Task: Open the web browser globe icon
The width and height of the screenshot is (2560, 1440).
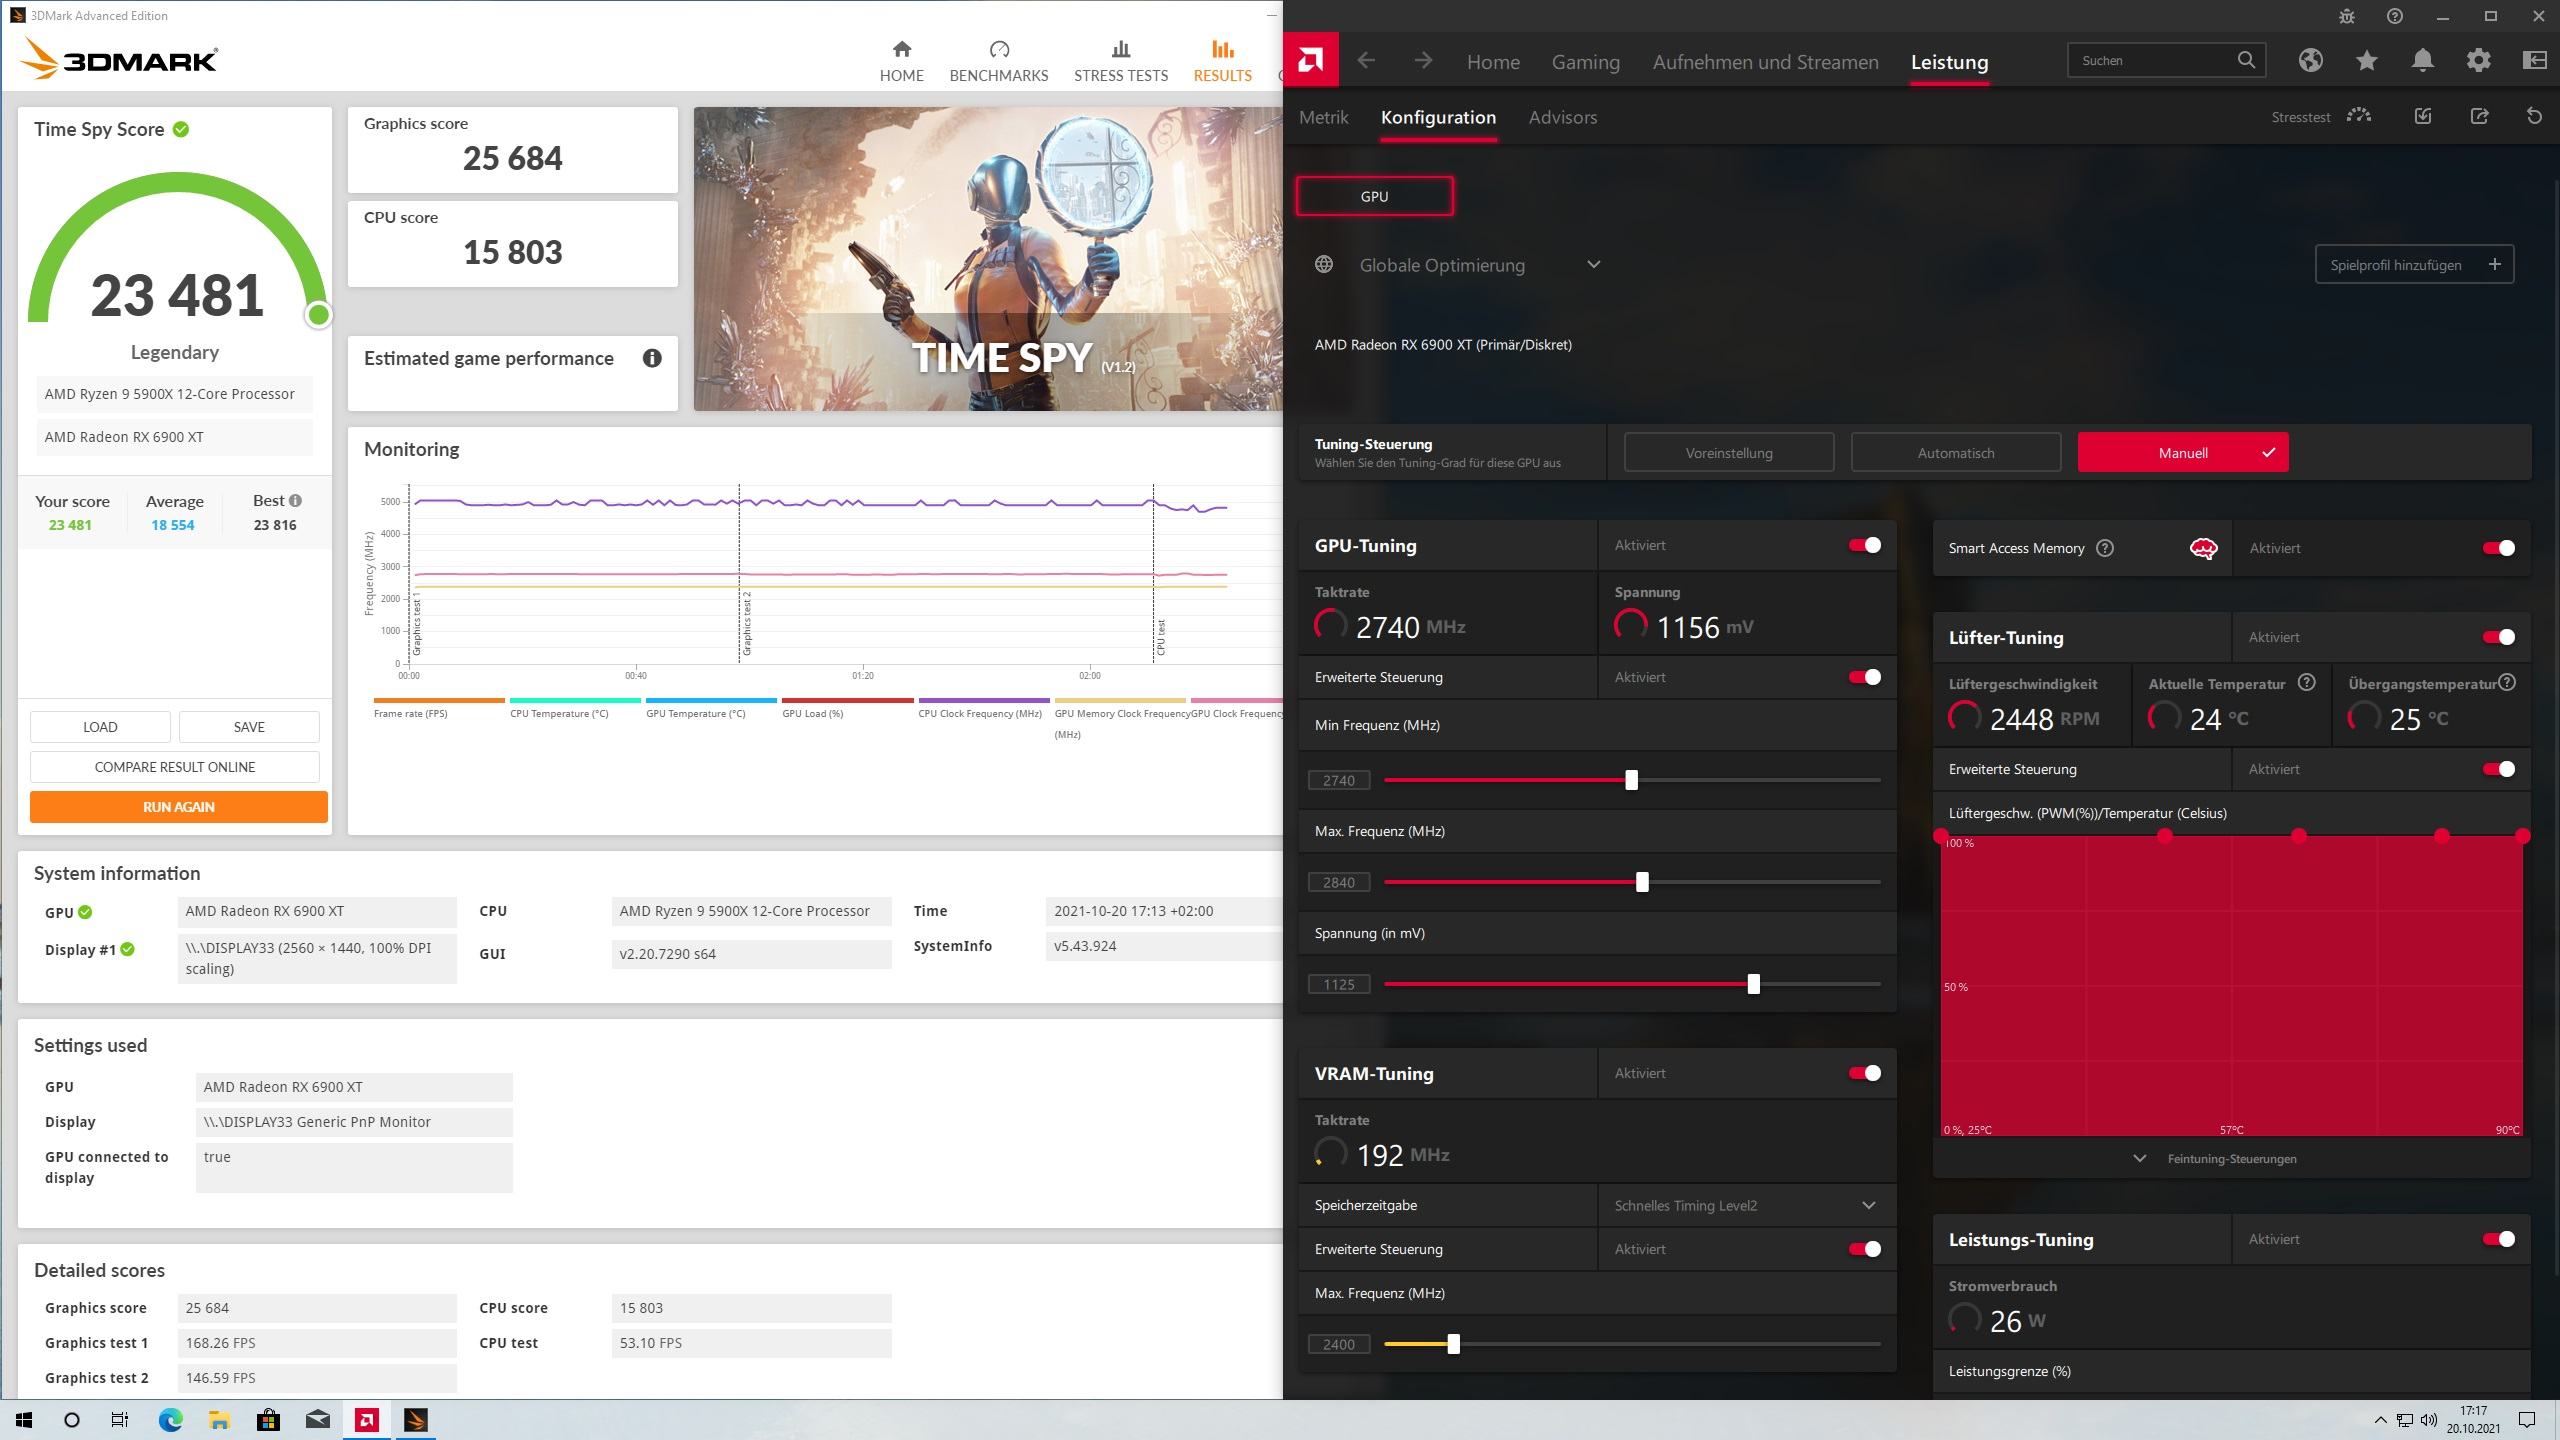Action: pyautogui.click(x=2310, y=61)
